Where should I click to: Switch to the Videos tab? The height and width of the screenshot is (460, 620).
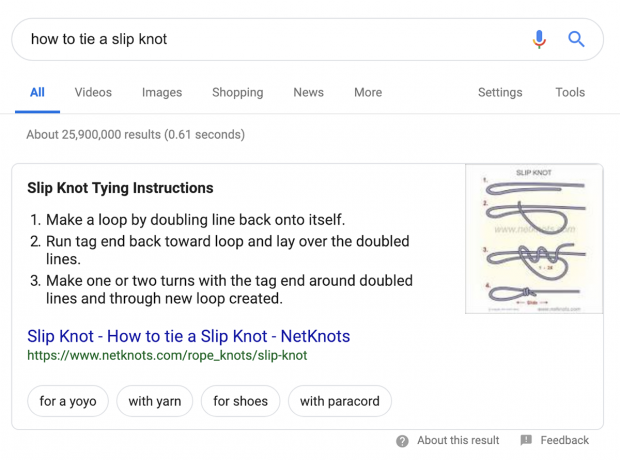pos(93,92)
